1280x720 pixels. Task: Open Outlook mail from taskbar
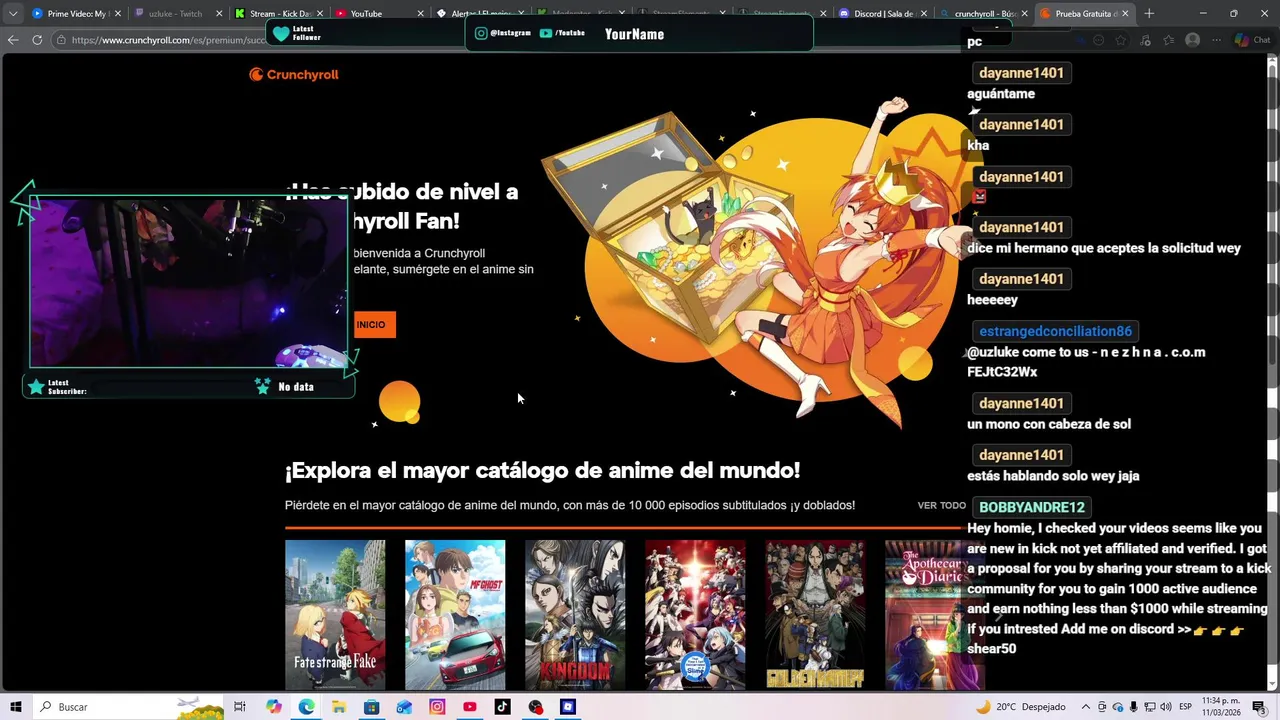click(404, 707)
